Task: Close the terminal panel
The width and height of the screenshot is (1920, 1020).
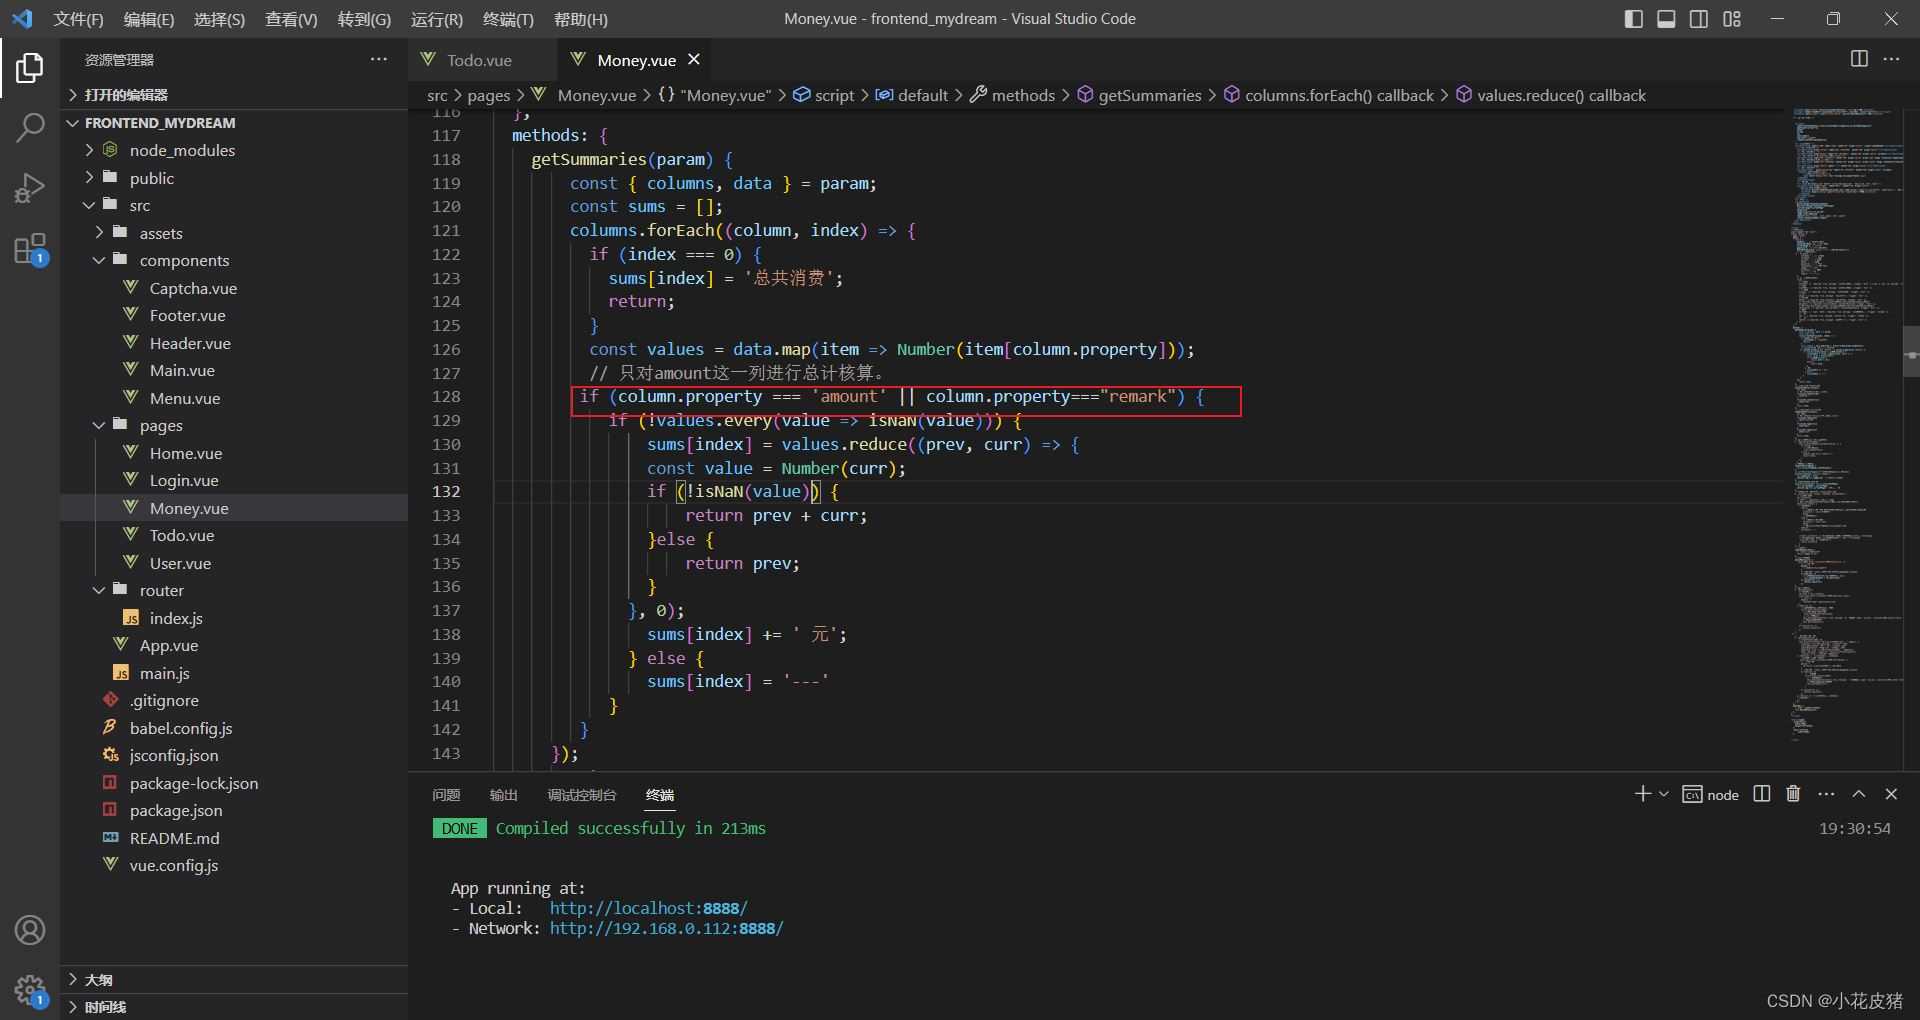Action: [x=1891, y=794]
